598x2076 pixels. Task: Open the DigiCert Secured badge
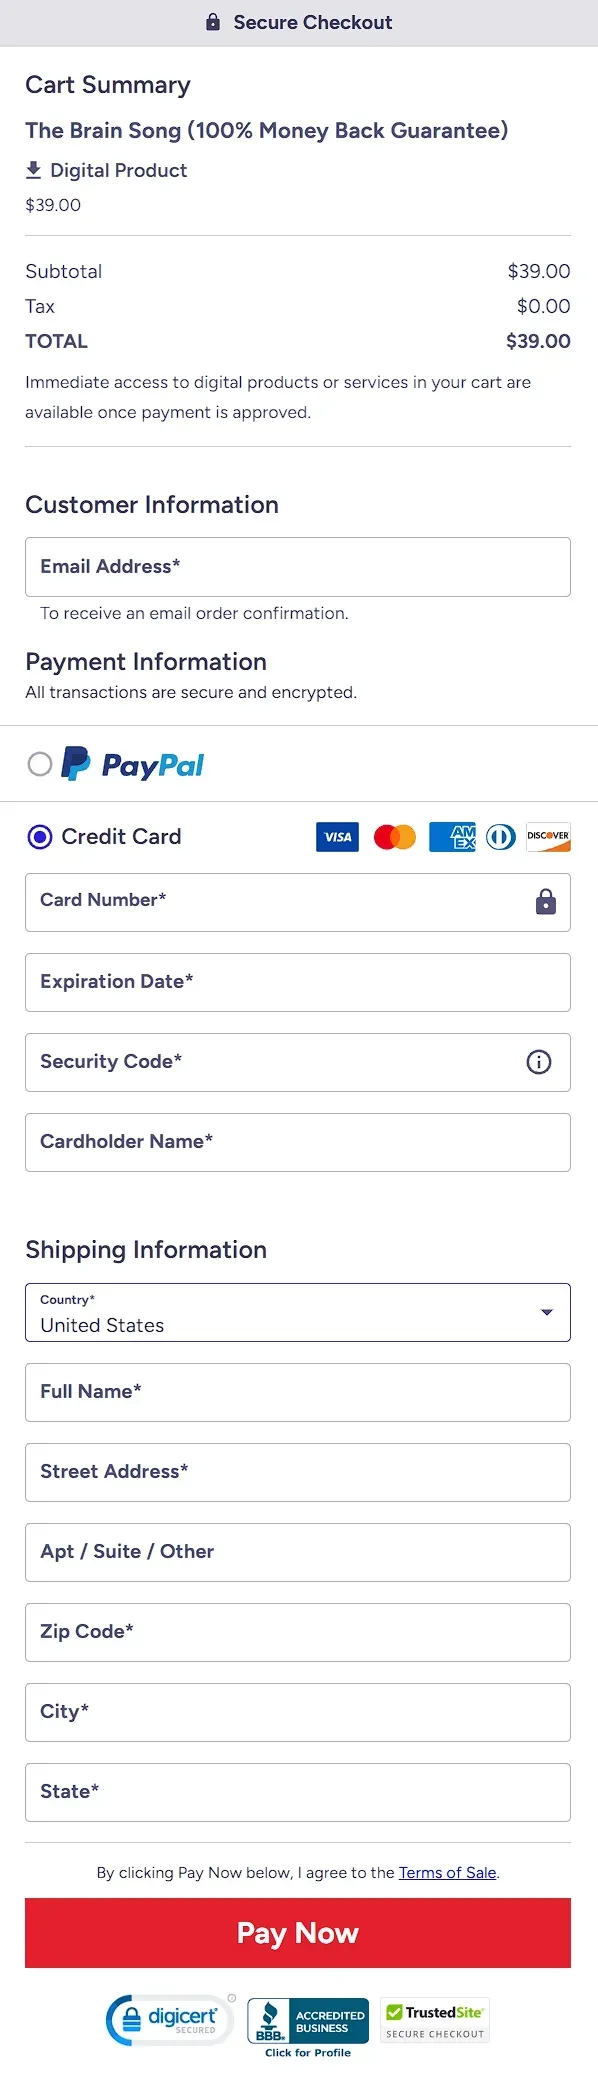click(x=170, y=2020)
